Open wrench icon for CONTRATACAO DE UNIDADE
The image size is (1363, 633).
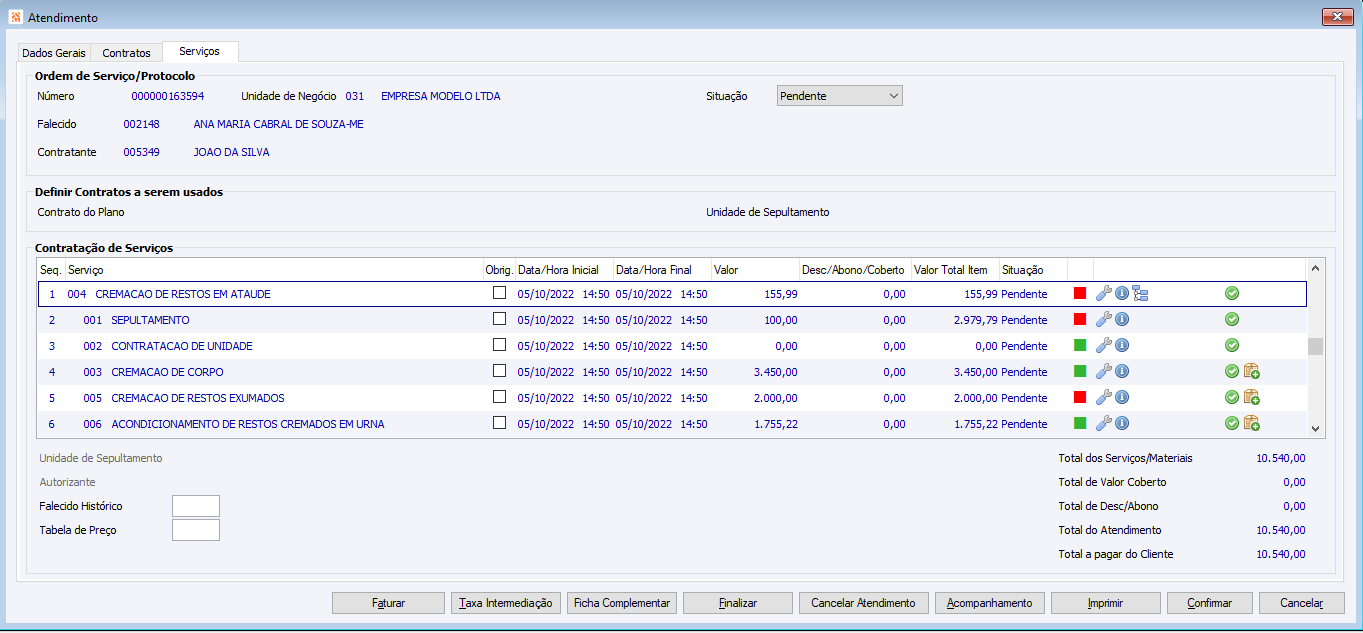pyautogui.click(x=1103, y=346)
